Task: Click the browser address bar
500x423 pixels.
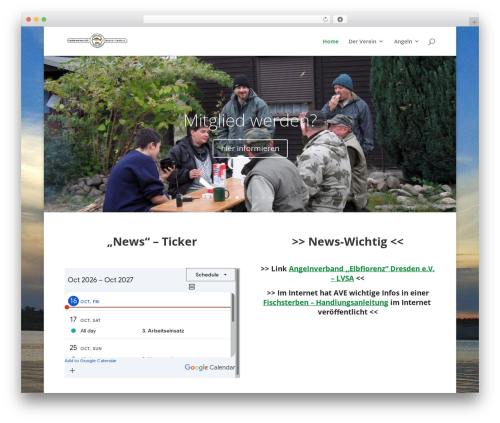Action: (237, 20)
